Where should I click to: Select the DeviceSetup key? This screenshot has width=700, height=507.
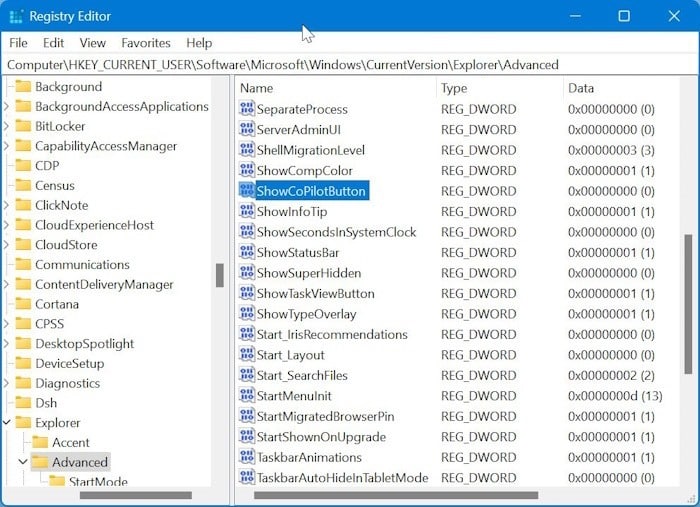point(70,363)
